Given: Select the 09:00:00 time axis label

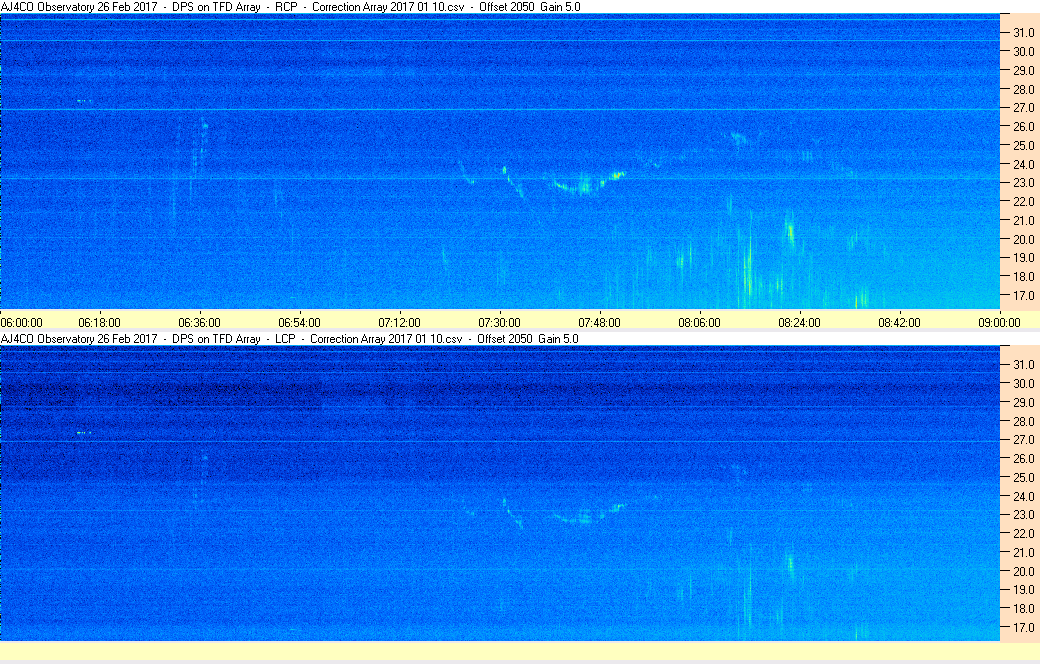Looking at the screenshot, I should click(1000, 322).
